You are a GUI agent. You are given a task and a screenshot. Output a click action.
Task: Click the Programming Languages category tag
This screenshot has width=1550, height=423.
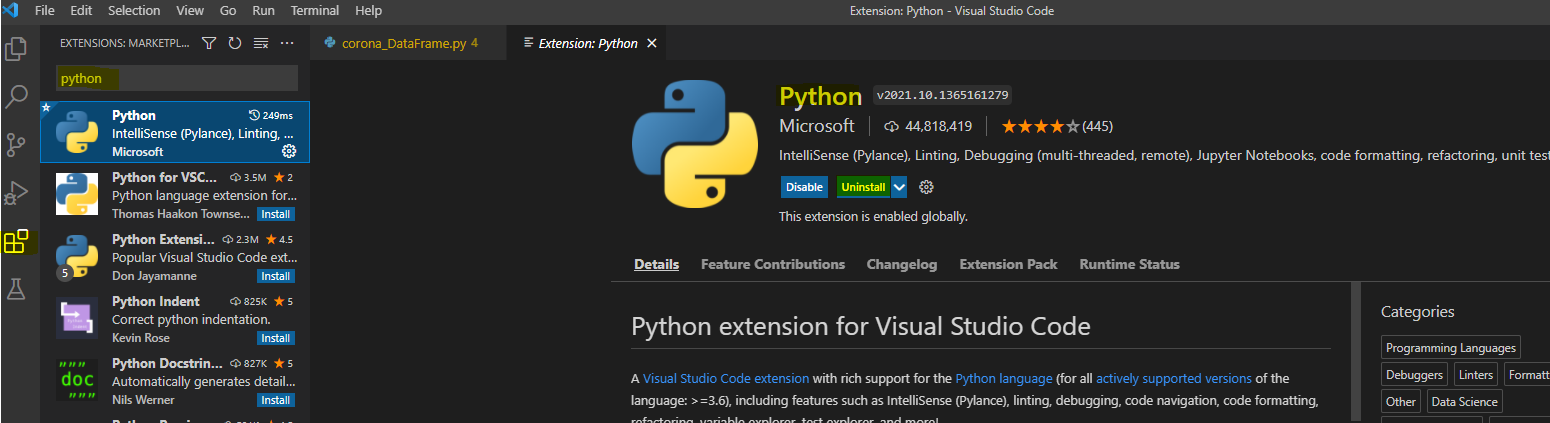pos(1451,348)
